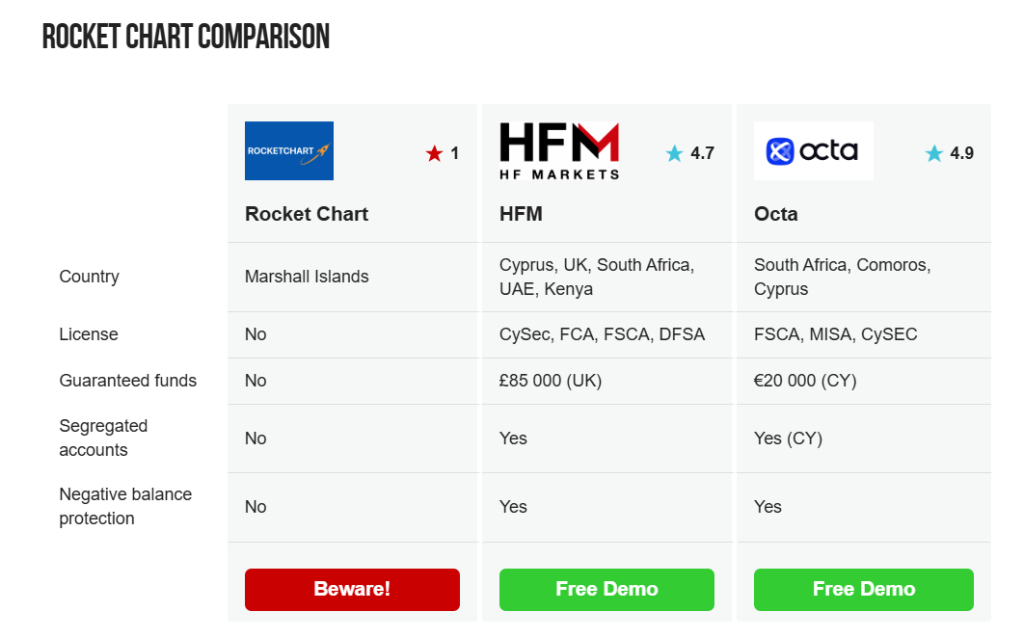Open the HFM broker name heading
Screen dimensions: 1024x638
coord(520,214)
